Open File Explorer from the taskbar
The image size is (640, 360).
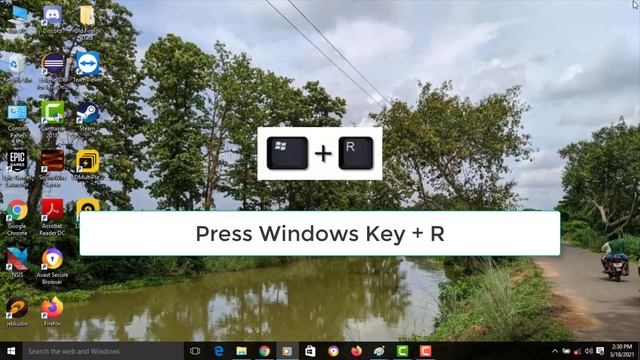[x=242, y=351]
